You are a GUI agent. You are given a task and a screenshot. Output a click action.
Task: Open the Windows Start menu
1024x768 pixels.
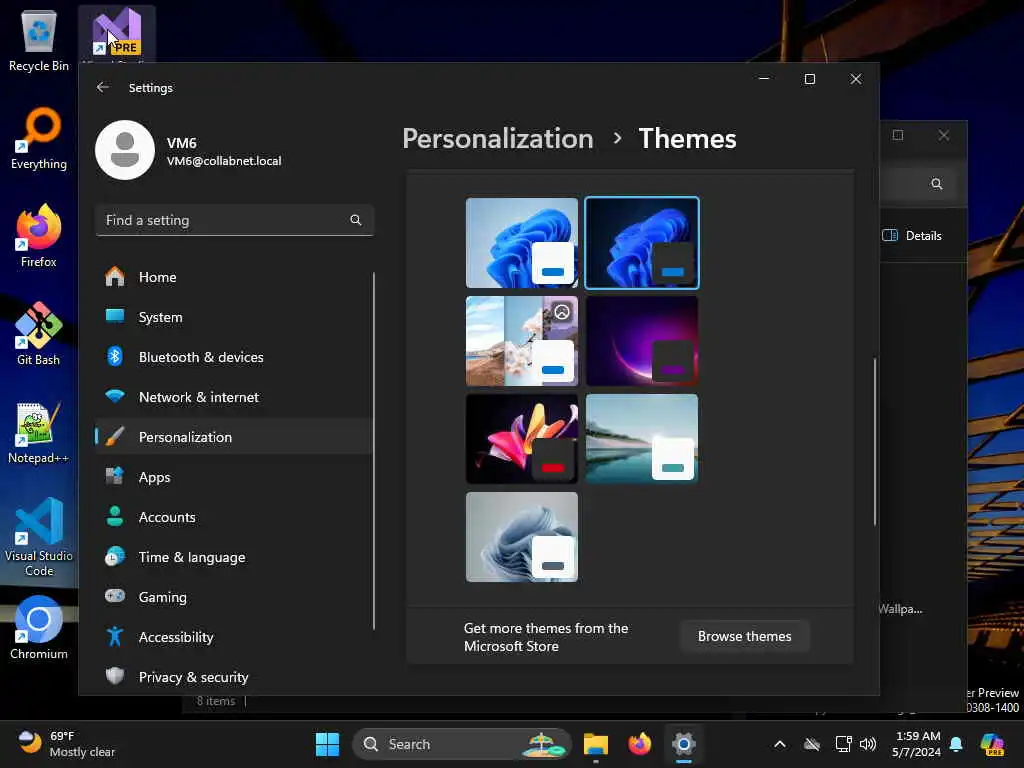[327, 744]
